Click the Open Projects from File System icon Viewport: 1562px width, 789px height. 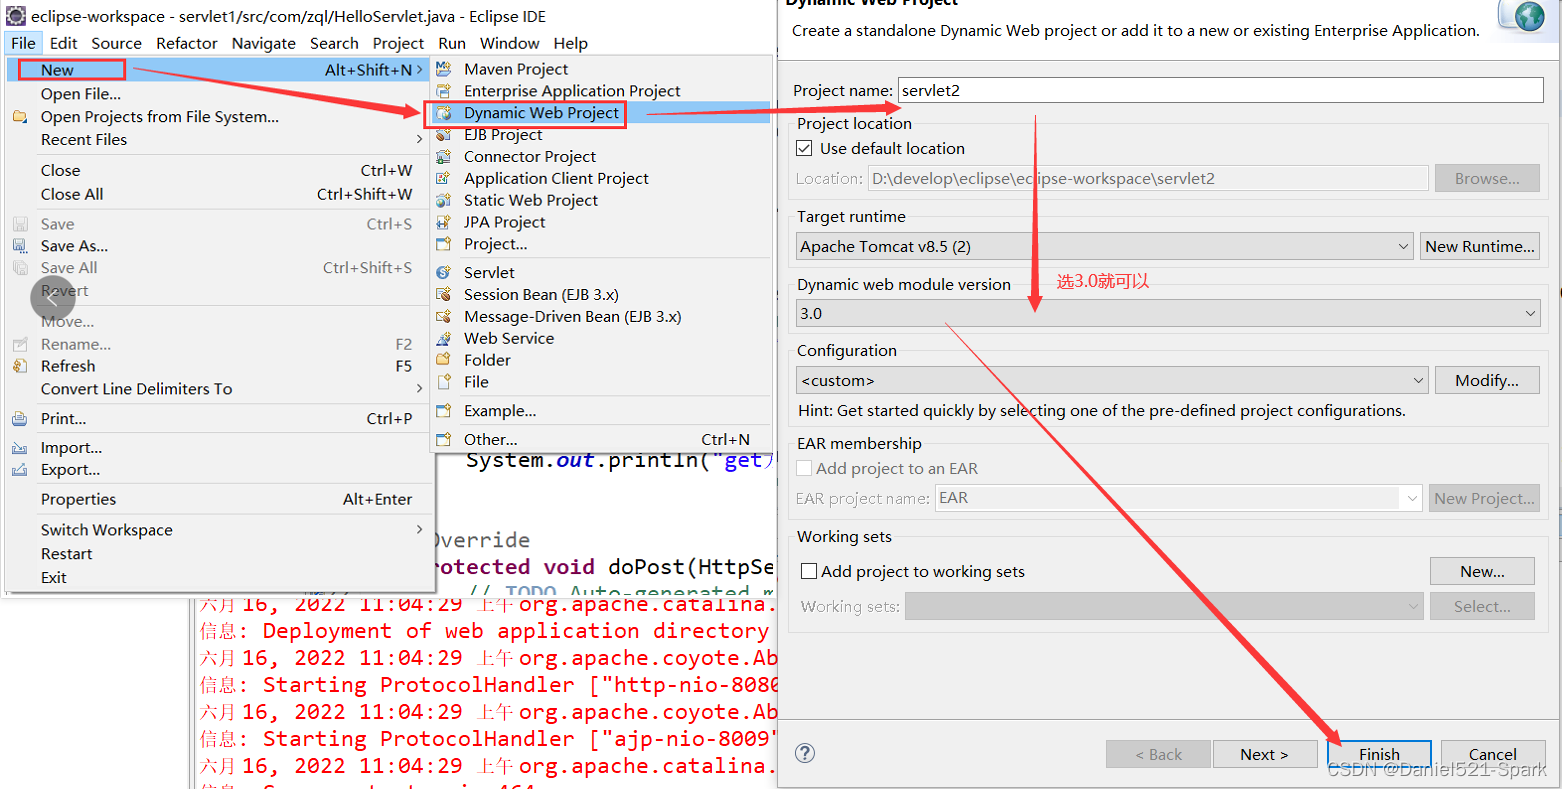(20, 117)
